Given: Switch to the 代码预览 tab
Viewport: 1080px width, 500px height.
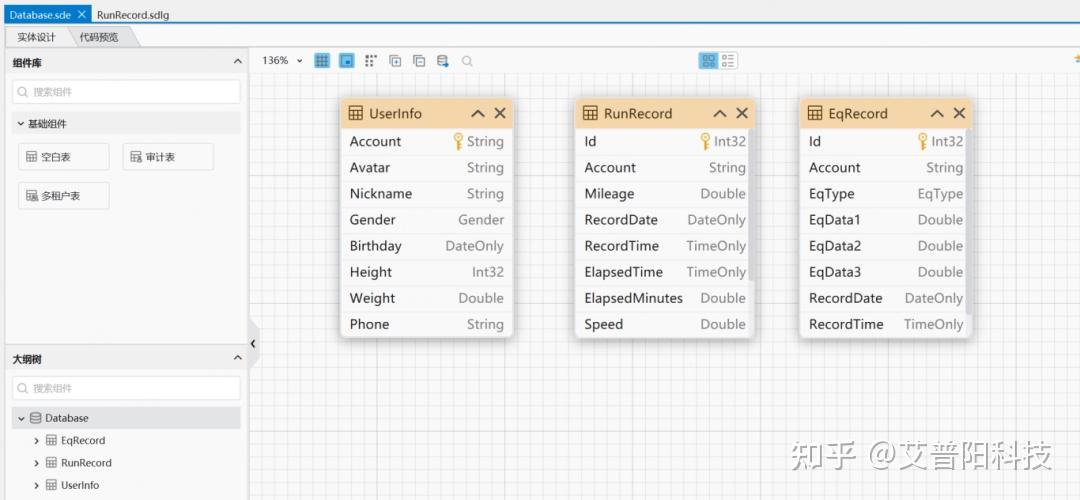Looking at the screenshot, I should pyautogui.click(x=99, y=37).
